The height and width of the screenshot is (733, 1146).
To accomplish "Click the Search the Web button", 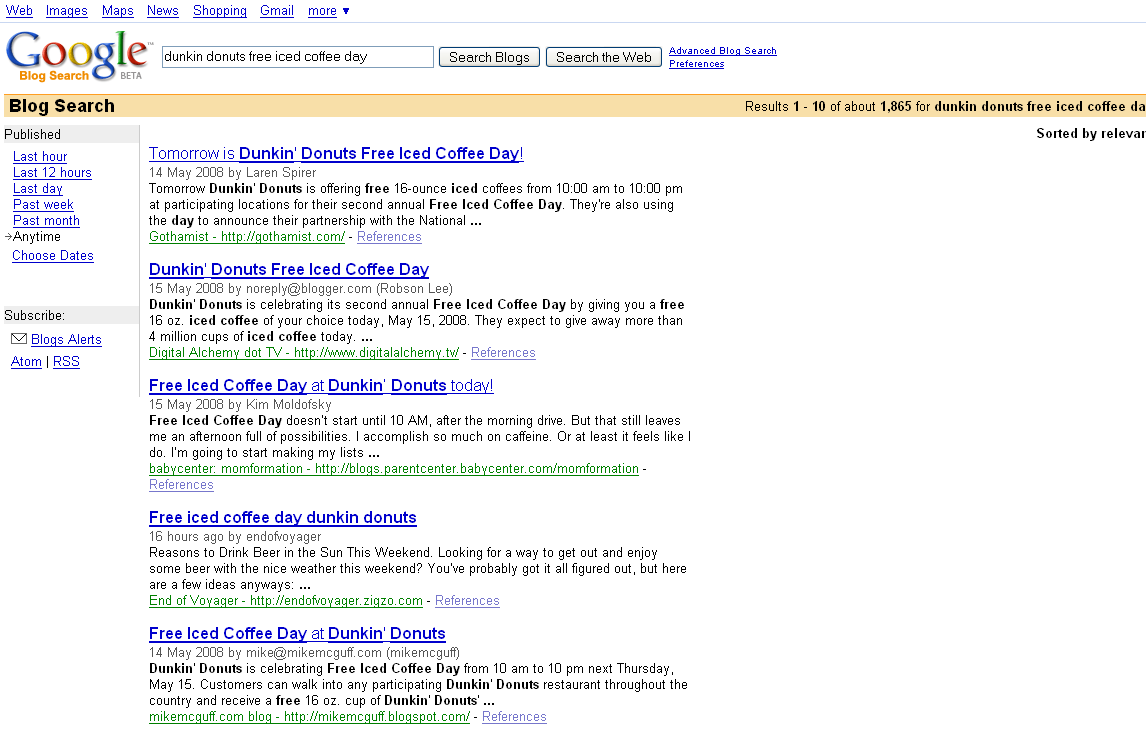I will point(604,57).
